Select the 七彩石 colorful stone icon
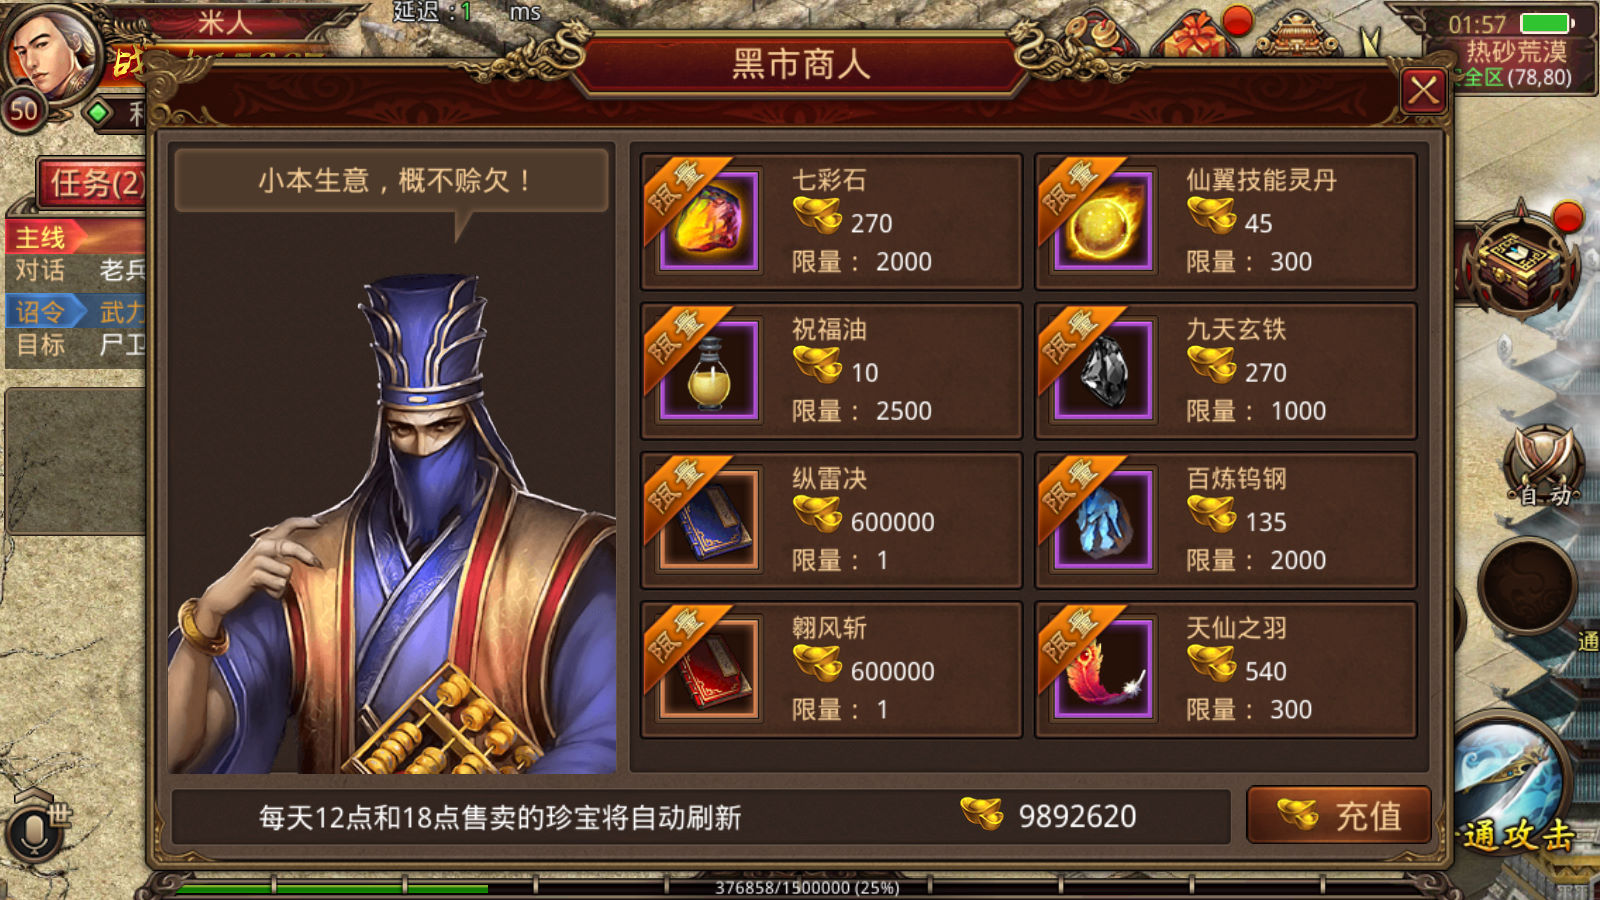The width and height of the screenshot is (1600, 900). pos(708,221)
